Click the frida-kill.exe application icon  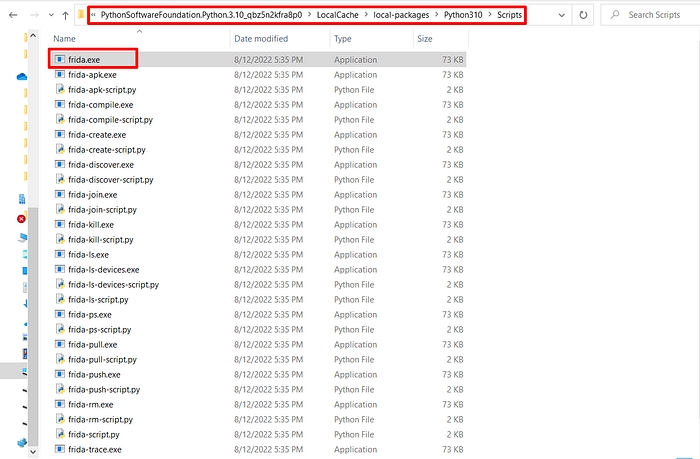(x=60, y=225)
